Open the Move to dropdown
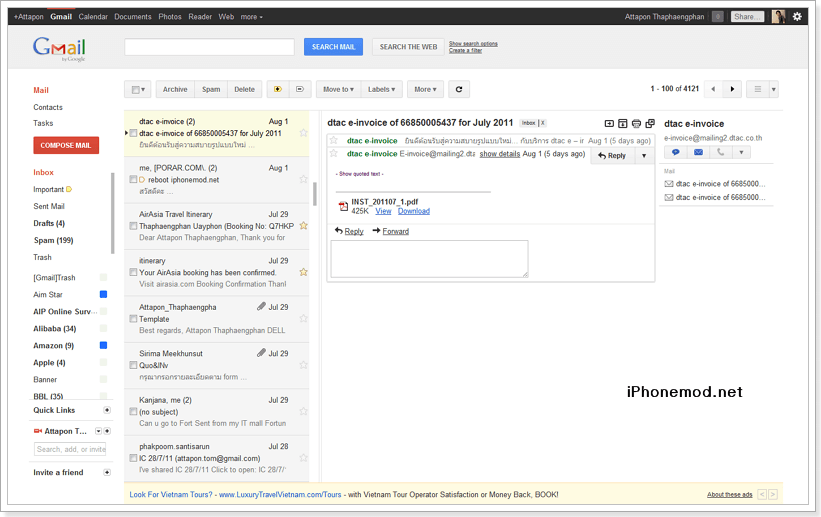Image resolution: width=821 pixels, height=517 pixels. click(x=338, y=89)
